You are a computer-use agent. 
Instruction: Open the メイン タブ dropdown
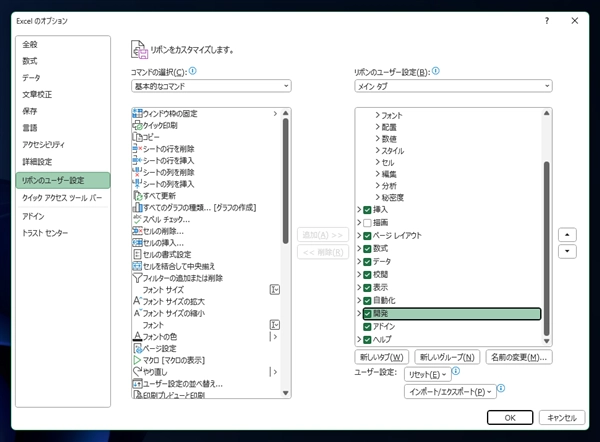pyautogui.click(x=453, y=86)
